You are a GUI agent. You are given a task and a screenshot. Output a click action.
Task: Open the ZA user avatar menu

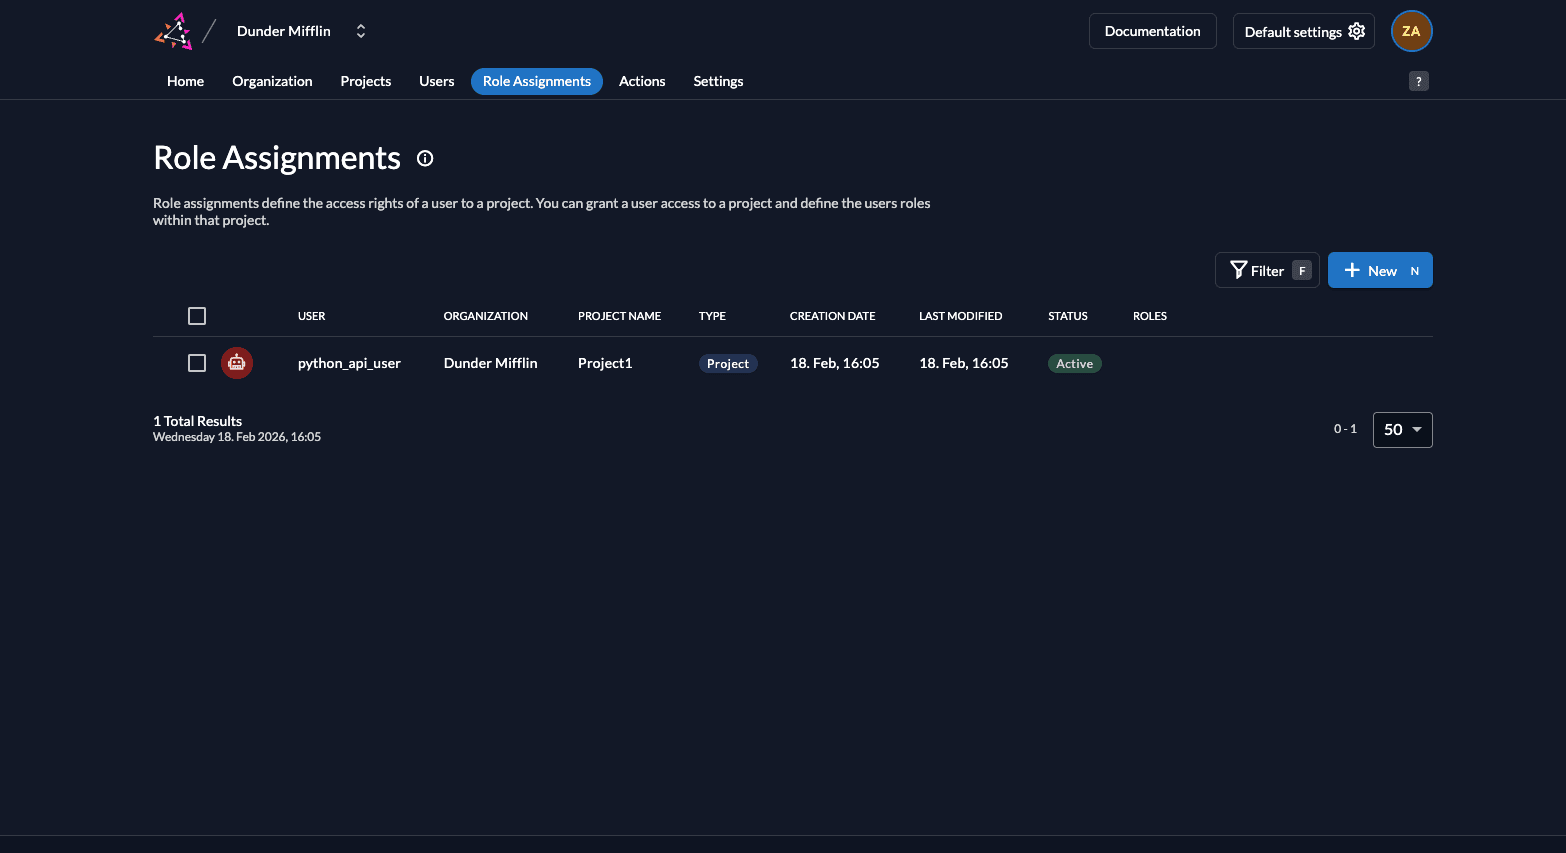click(x=1411, y=31)
